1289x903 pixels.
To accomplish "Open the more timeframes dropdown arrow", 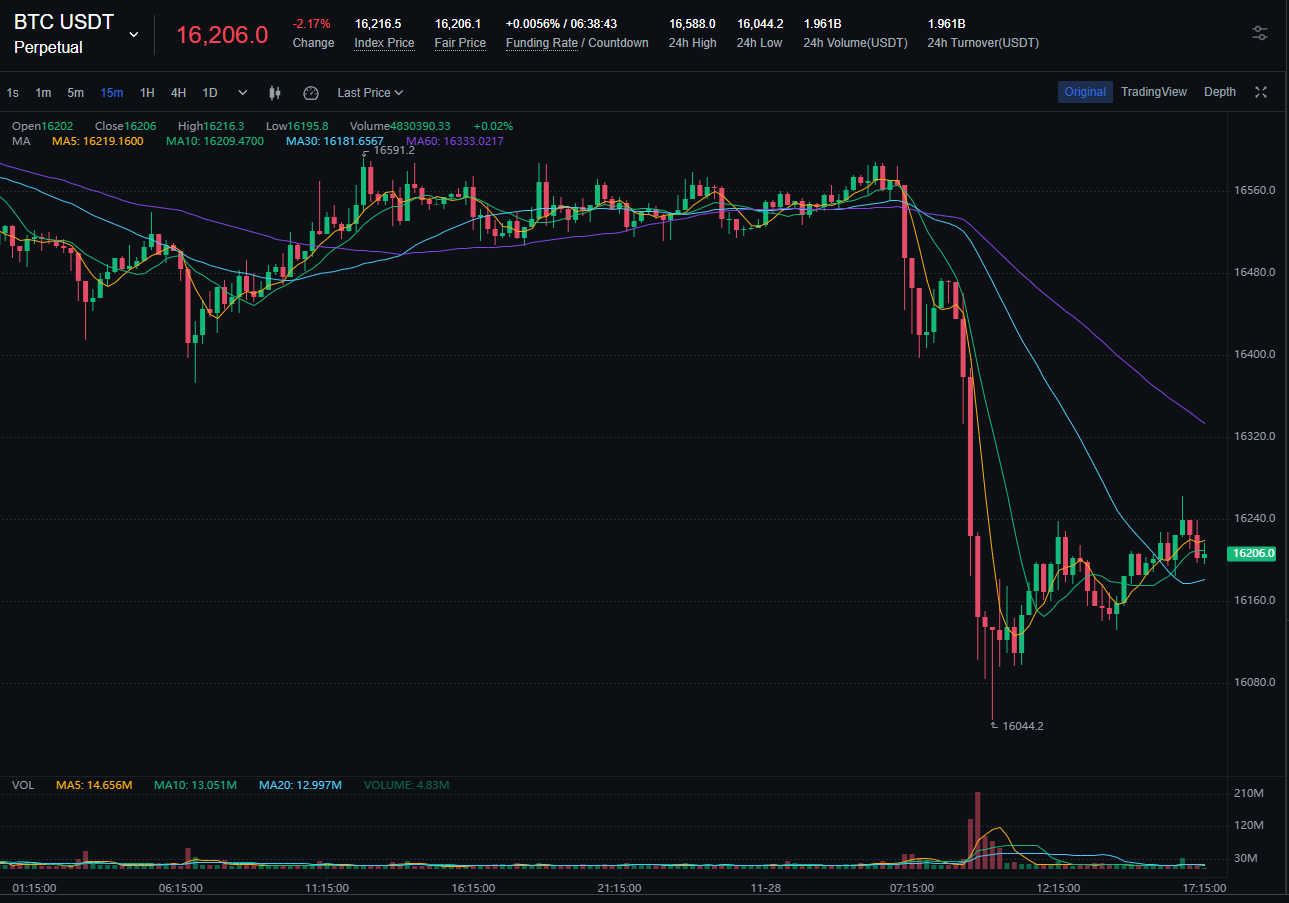I will click(x=242, y=93).
